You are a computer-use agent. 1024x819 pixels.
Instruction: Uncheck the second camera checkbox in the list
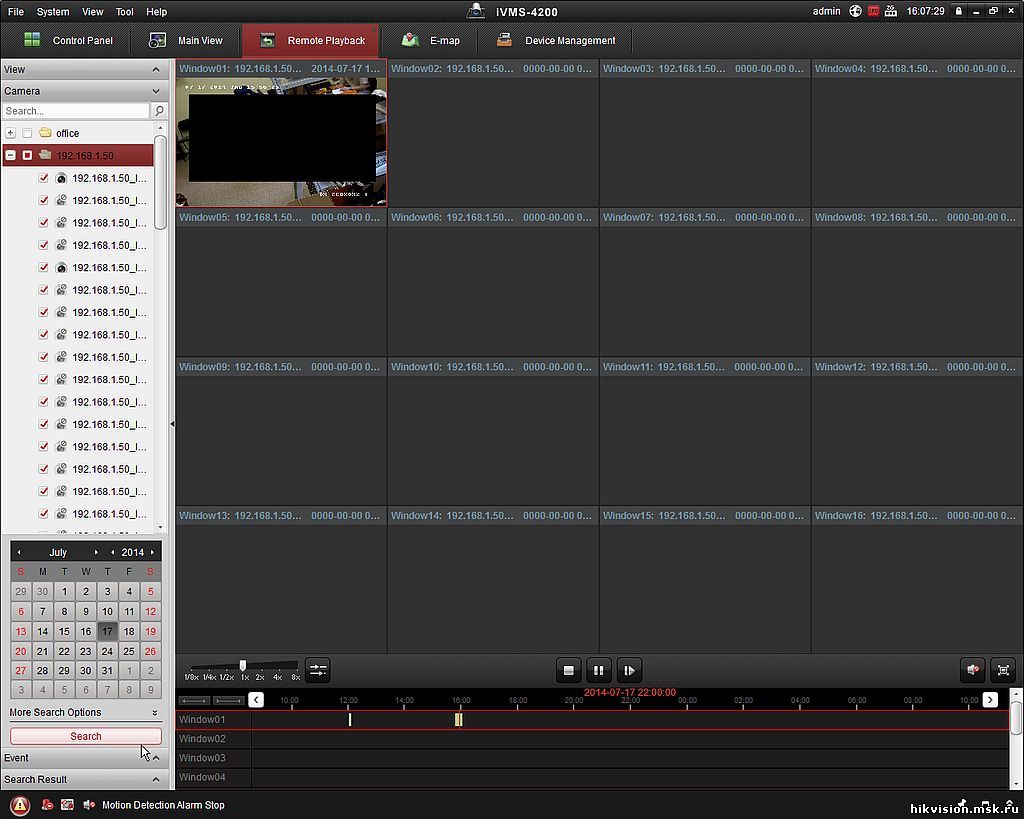click(44, 200)
